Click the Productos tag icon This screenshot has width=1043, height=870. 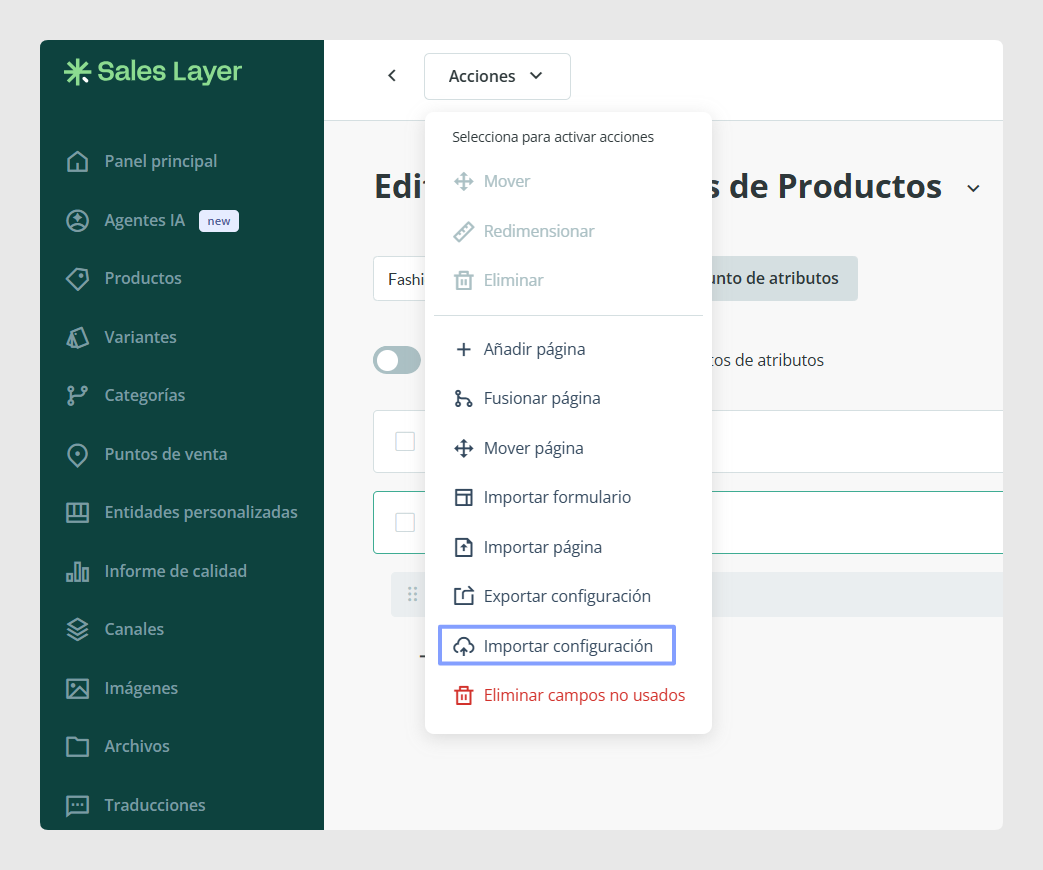pos(77,279)
